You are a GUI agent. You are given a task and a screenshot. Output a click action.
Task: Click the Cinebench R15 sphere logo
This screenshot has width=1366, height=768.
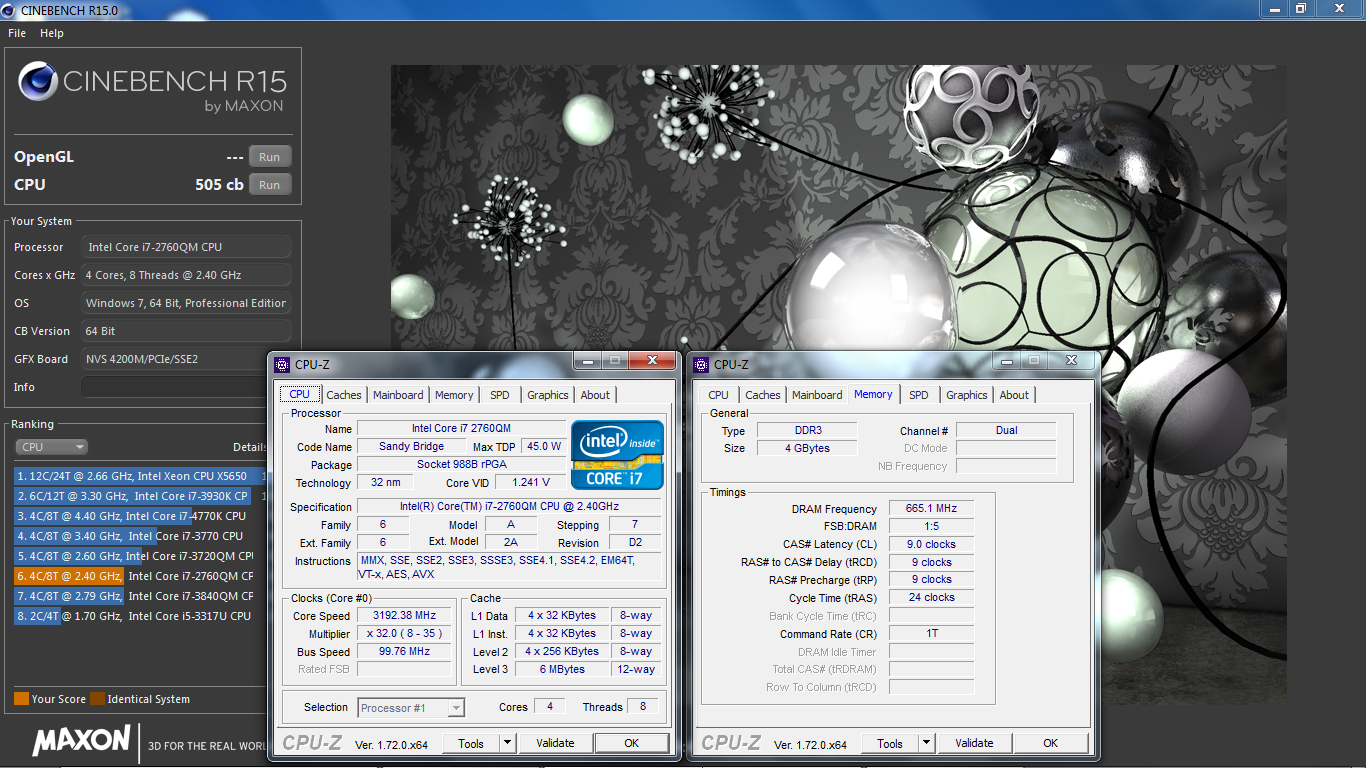coord(37,81)
